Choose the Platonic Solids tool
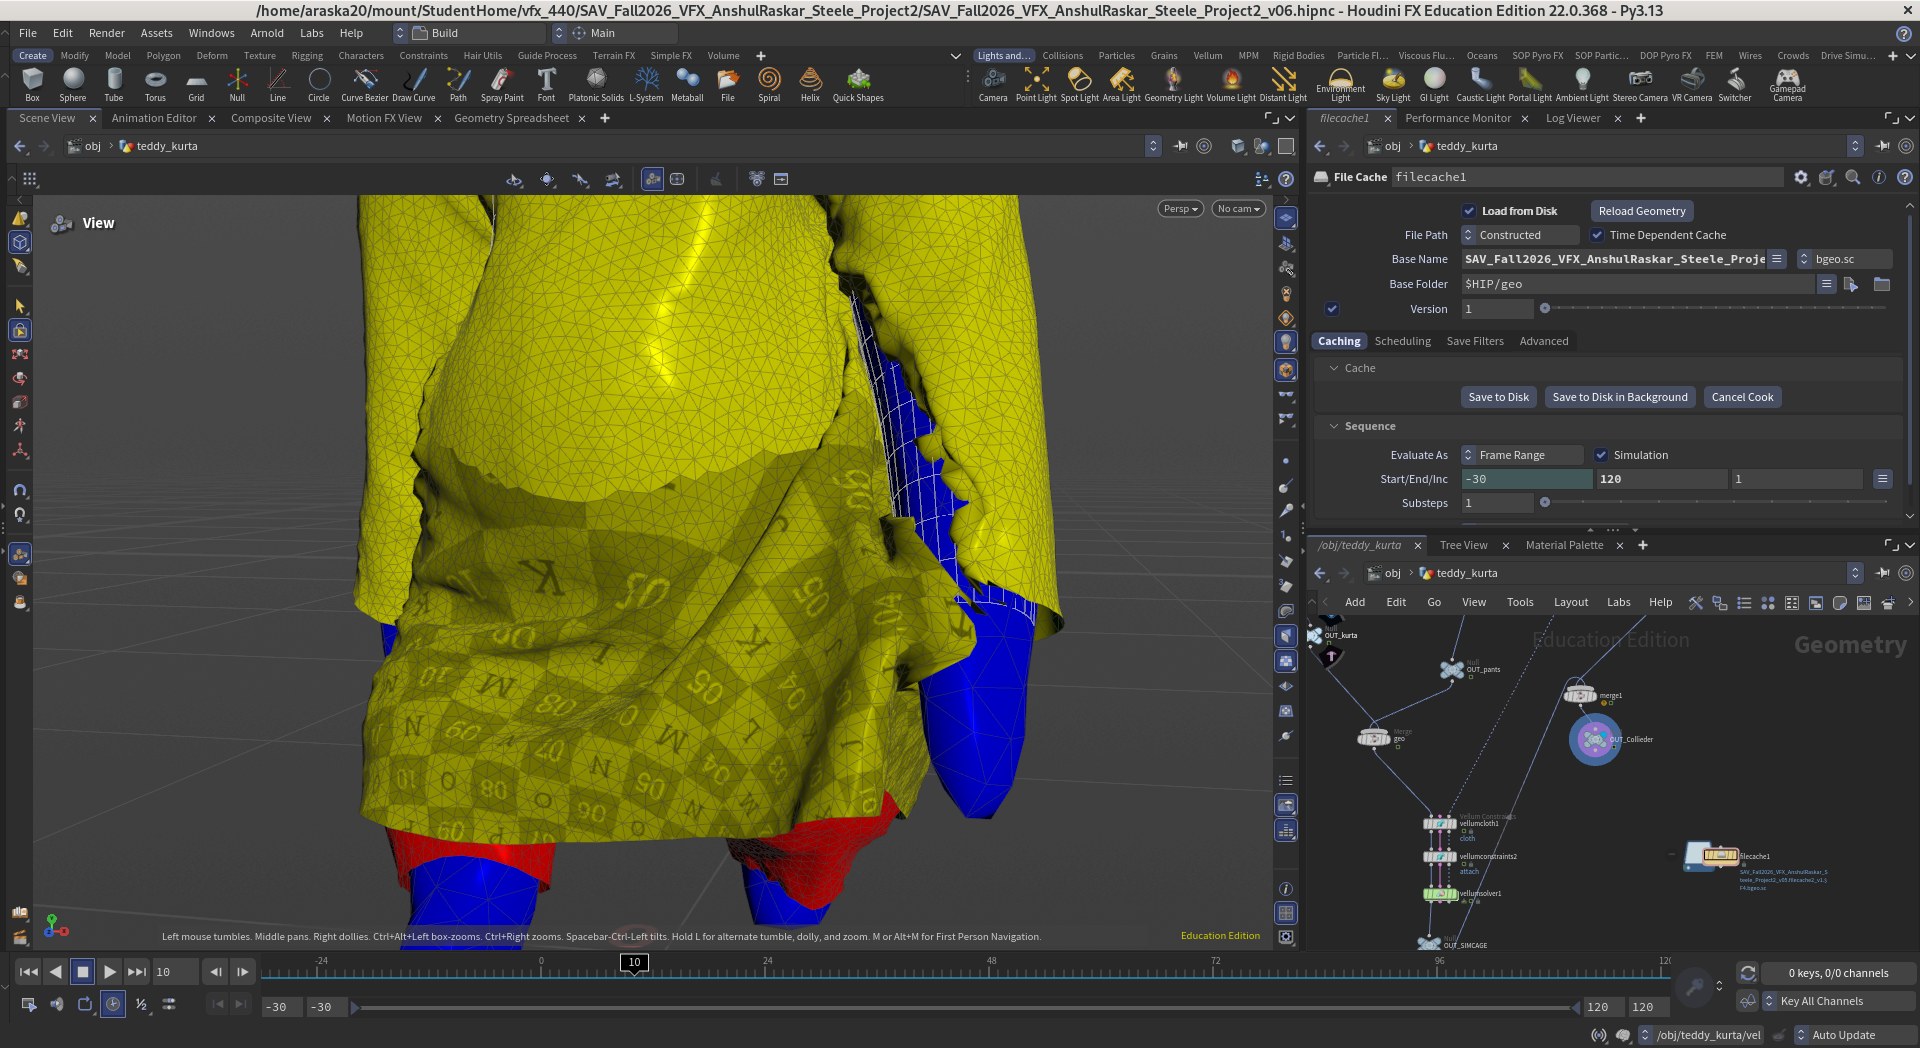Image resolution: width=1920 pixels, height=1048 pixels. point(596,84)
